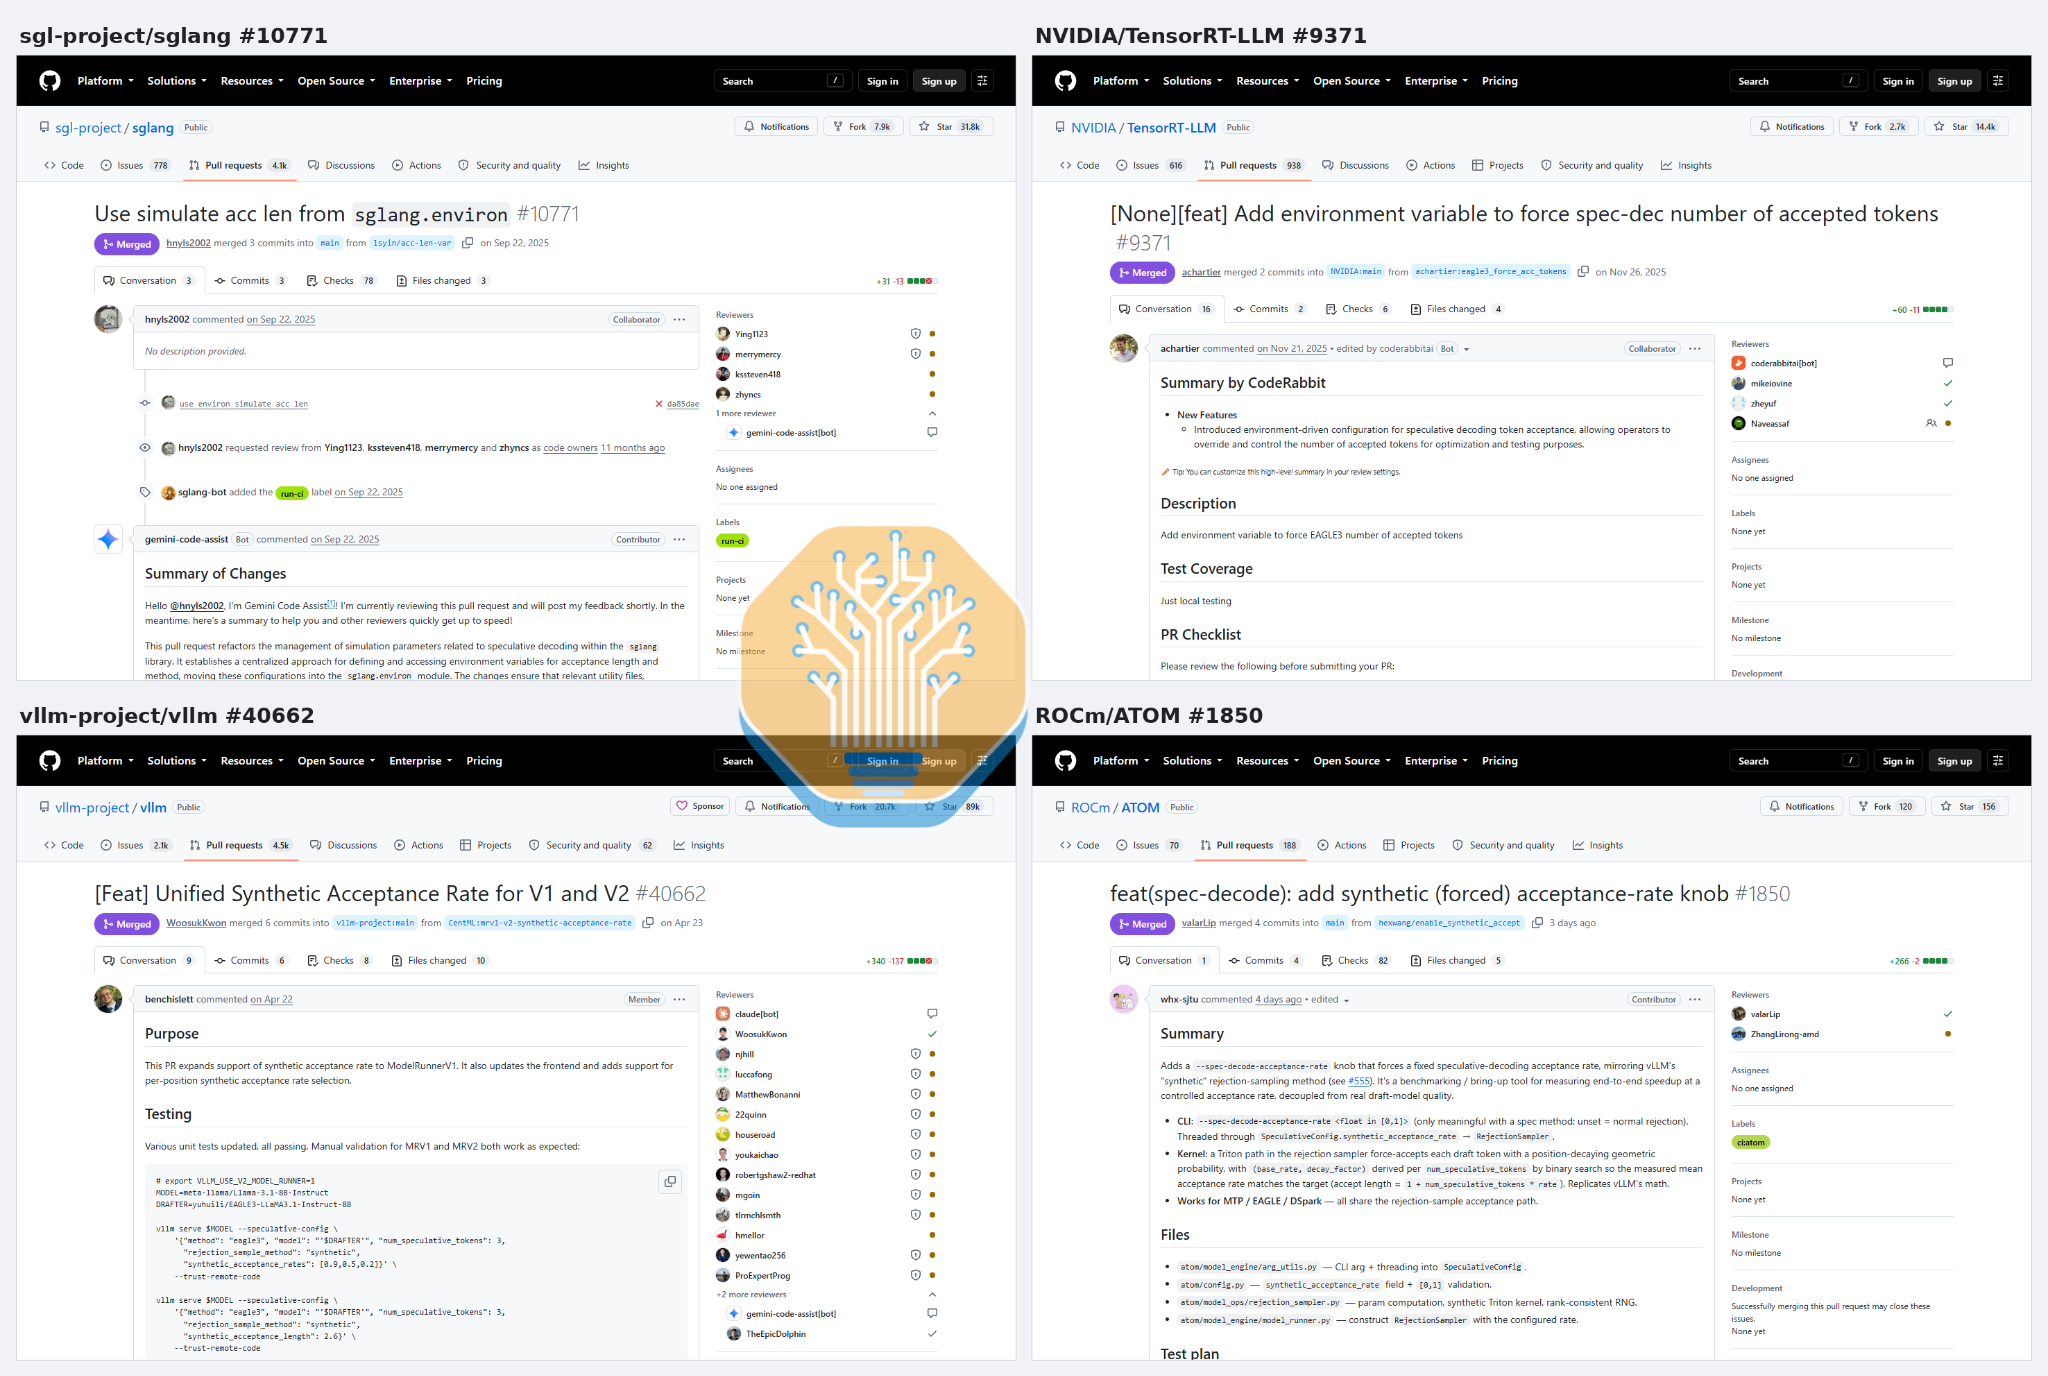Open the Files changed tab in the TensorRT-LLM PR
2048x1376 pixels.
pyautogui.click(x=1456, y=309)
